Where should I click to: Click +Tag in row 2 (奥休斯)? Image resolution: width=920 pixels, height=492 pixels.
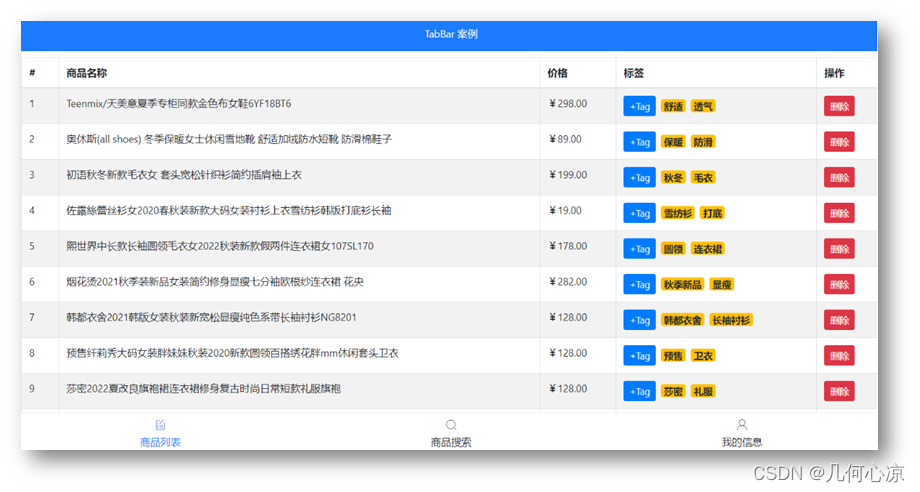coord(640,142)
